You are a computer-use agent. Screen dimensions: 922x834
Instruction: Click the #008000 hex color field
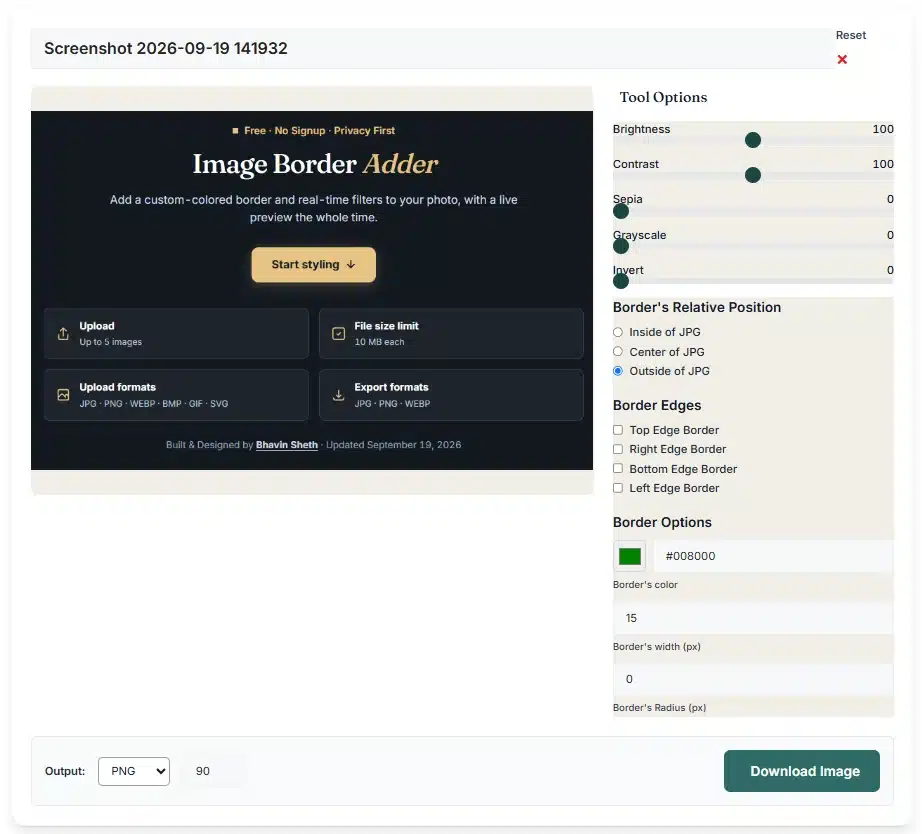pos(773,556)
